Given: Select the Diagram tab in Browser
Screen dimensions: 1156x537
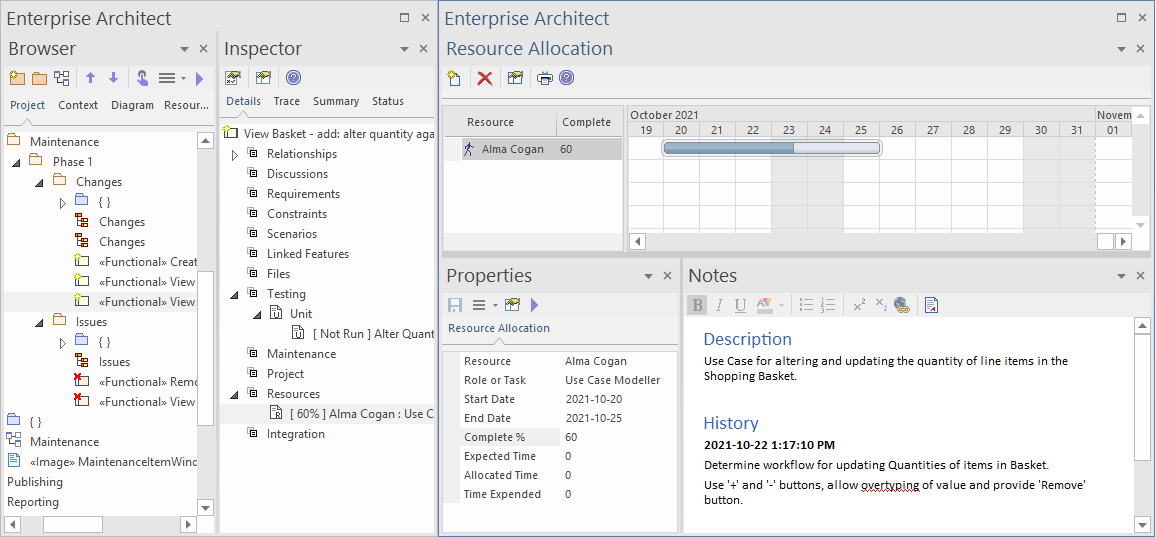Looking at the screenshot, I should coord(132,105).
